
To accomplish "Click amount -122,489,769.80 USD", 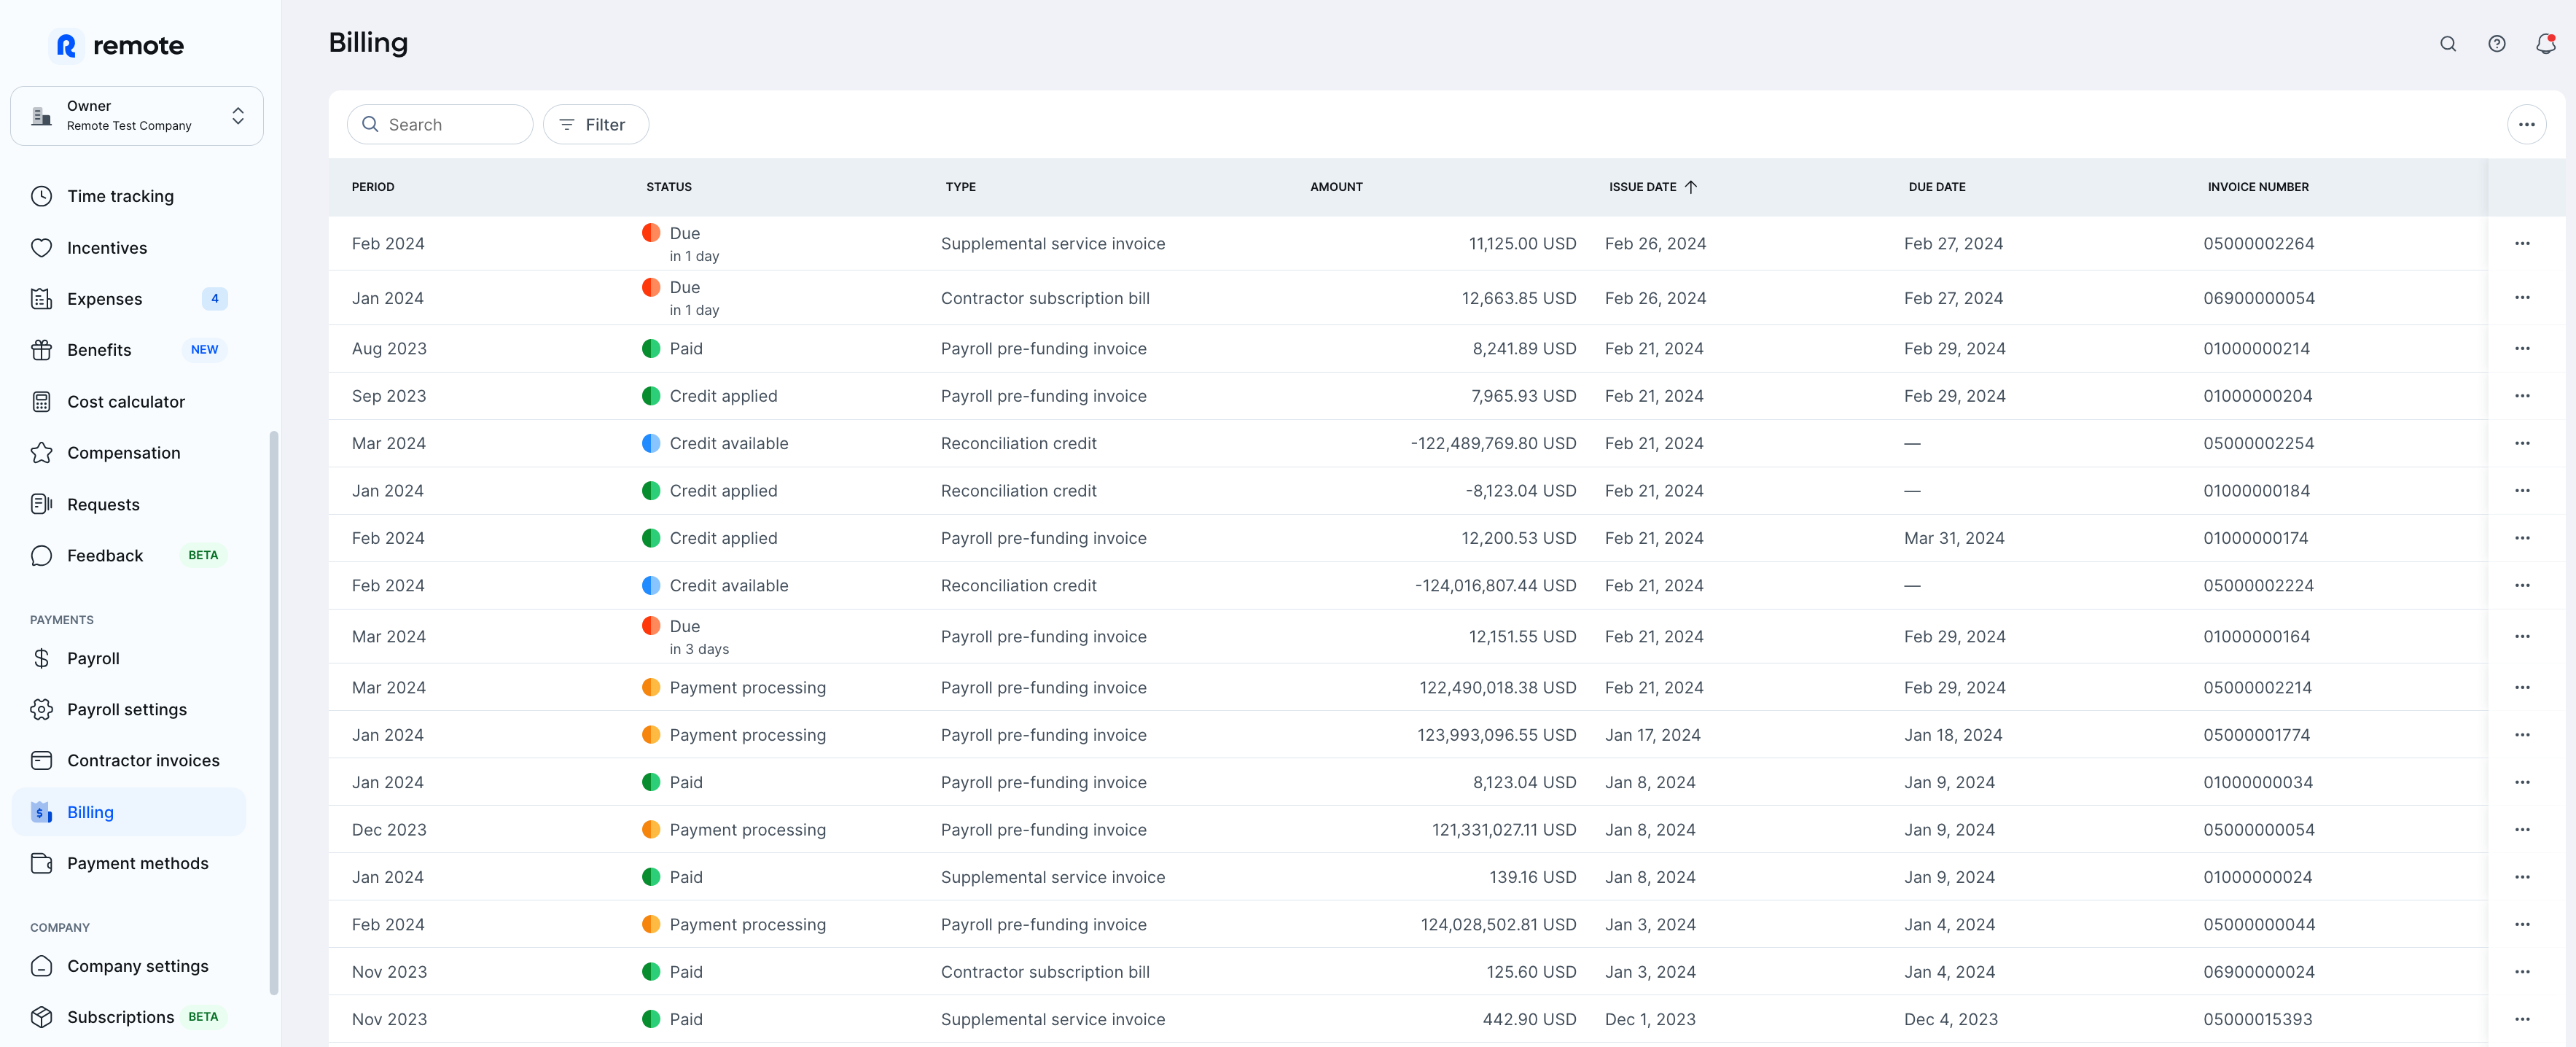I will tap(1493, 444).
